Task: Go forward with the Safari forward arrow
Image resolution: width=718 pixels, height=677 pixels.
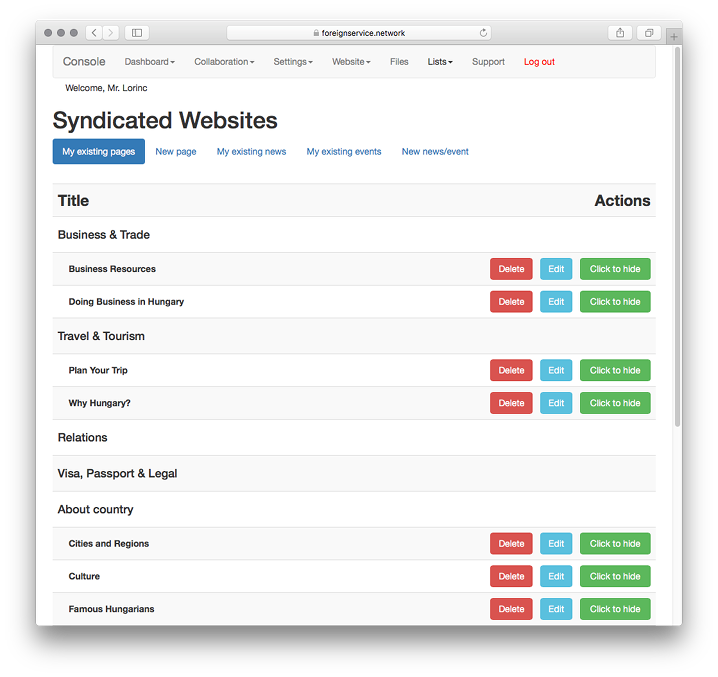Action: (111, 33)
